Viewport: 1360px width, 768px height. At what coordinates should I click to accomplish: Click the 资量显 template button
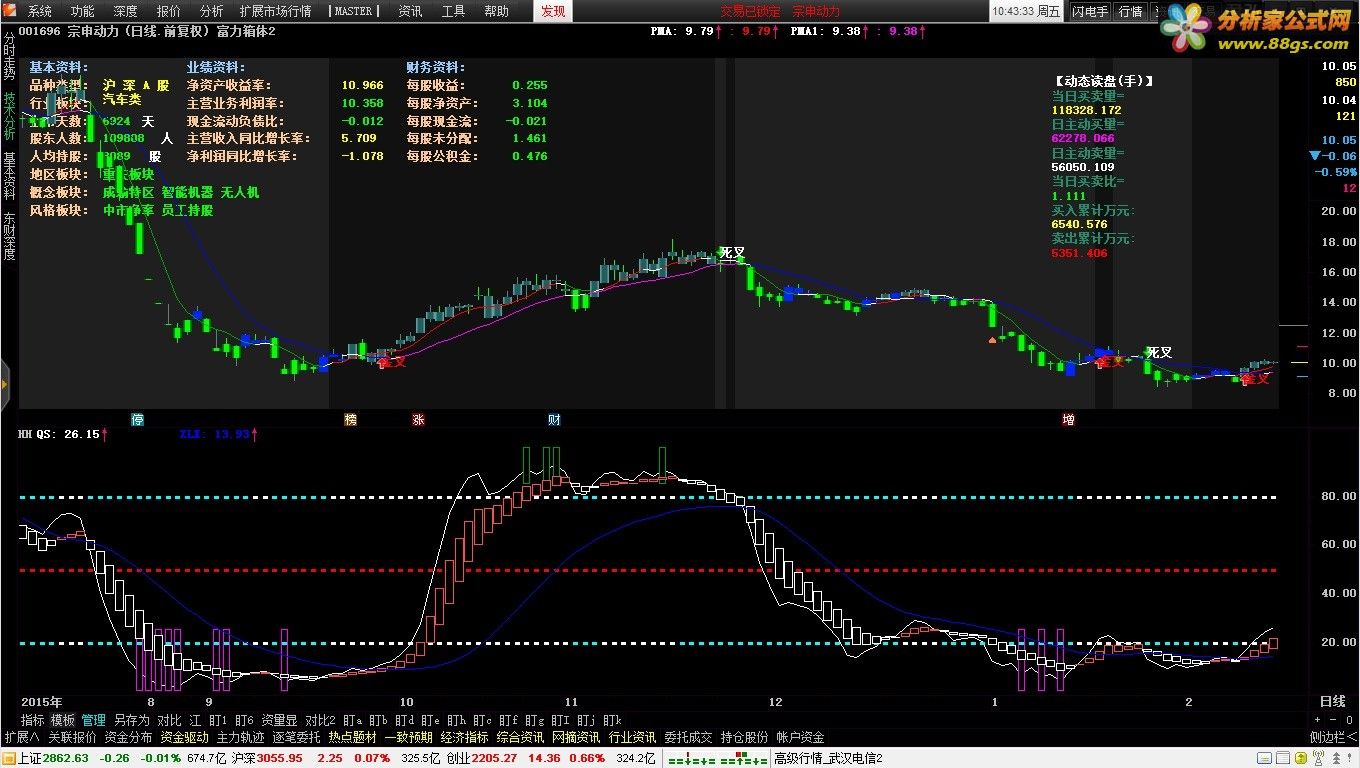279,720
